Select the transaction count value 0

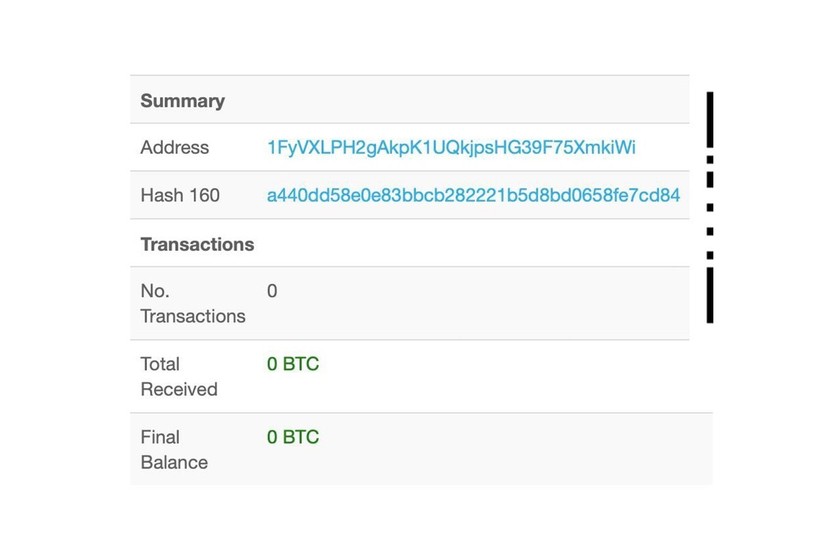pos(272,291)
